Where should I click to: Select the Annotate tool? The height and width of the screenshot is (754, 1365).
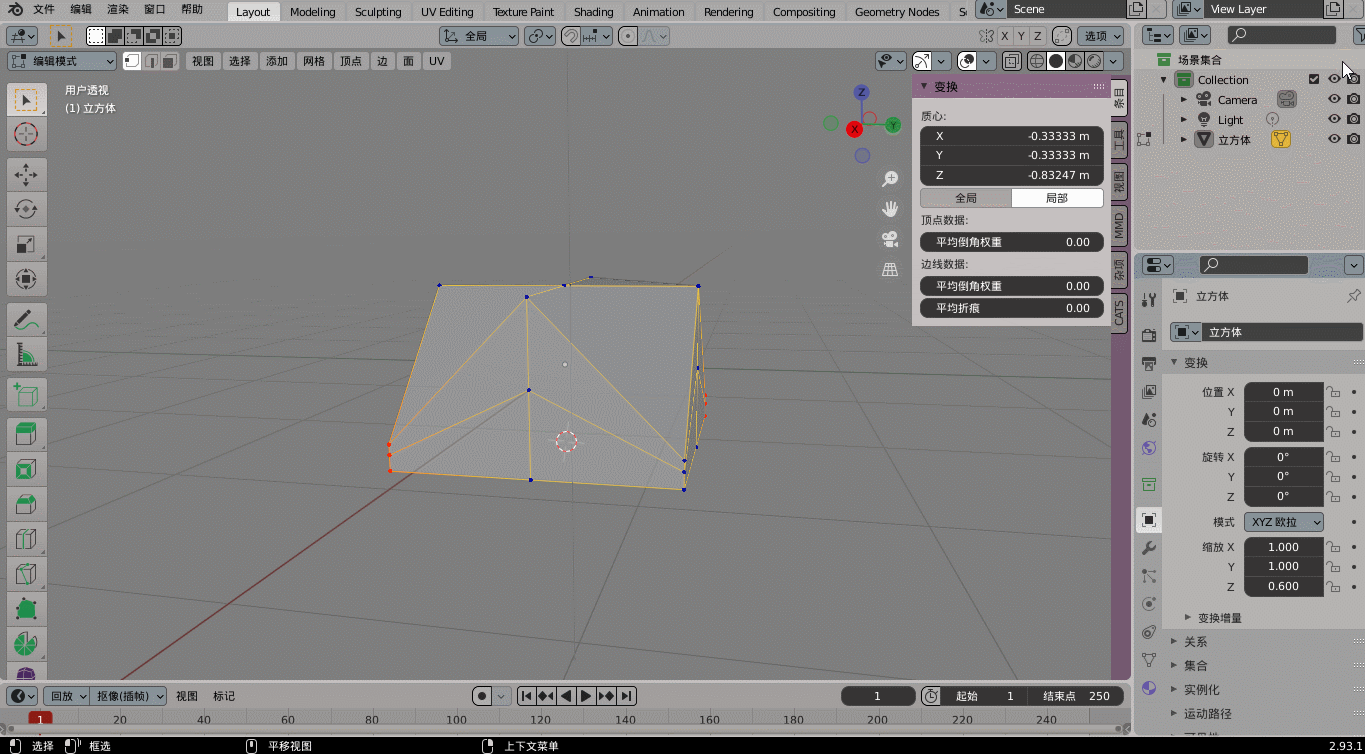click(x=26, y=319)
